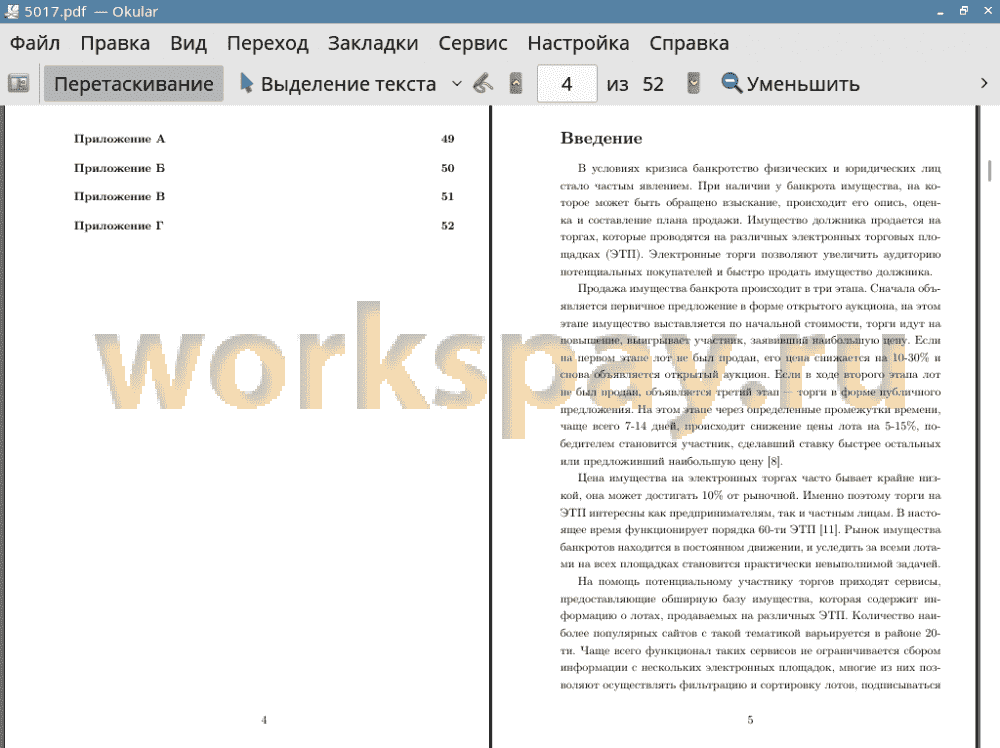1000x748 pixels.
Task: Open the Справка menu
Action: [689, 43]
